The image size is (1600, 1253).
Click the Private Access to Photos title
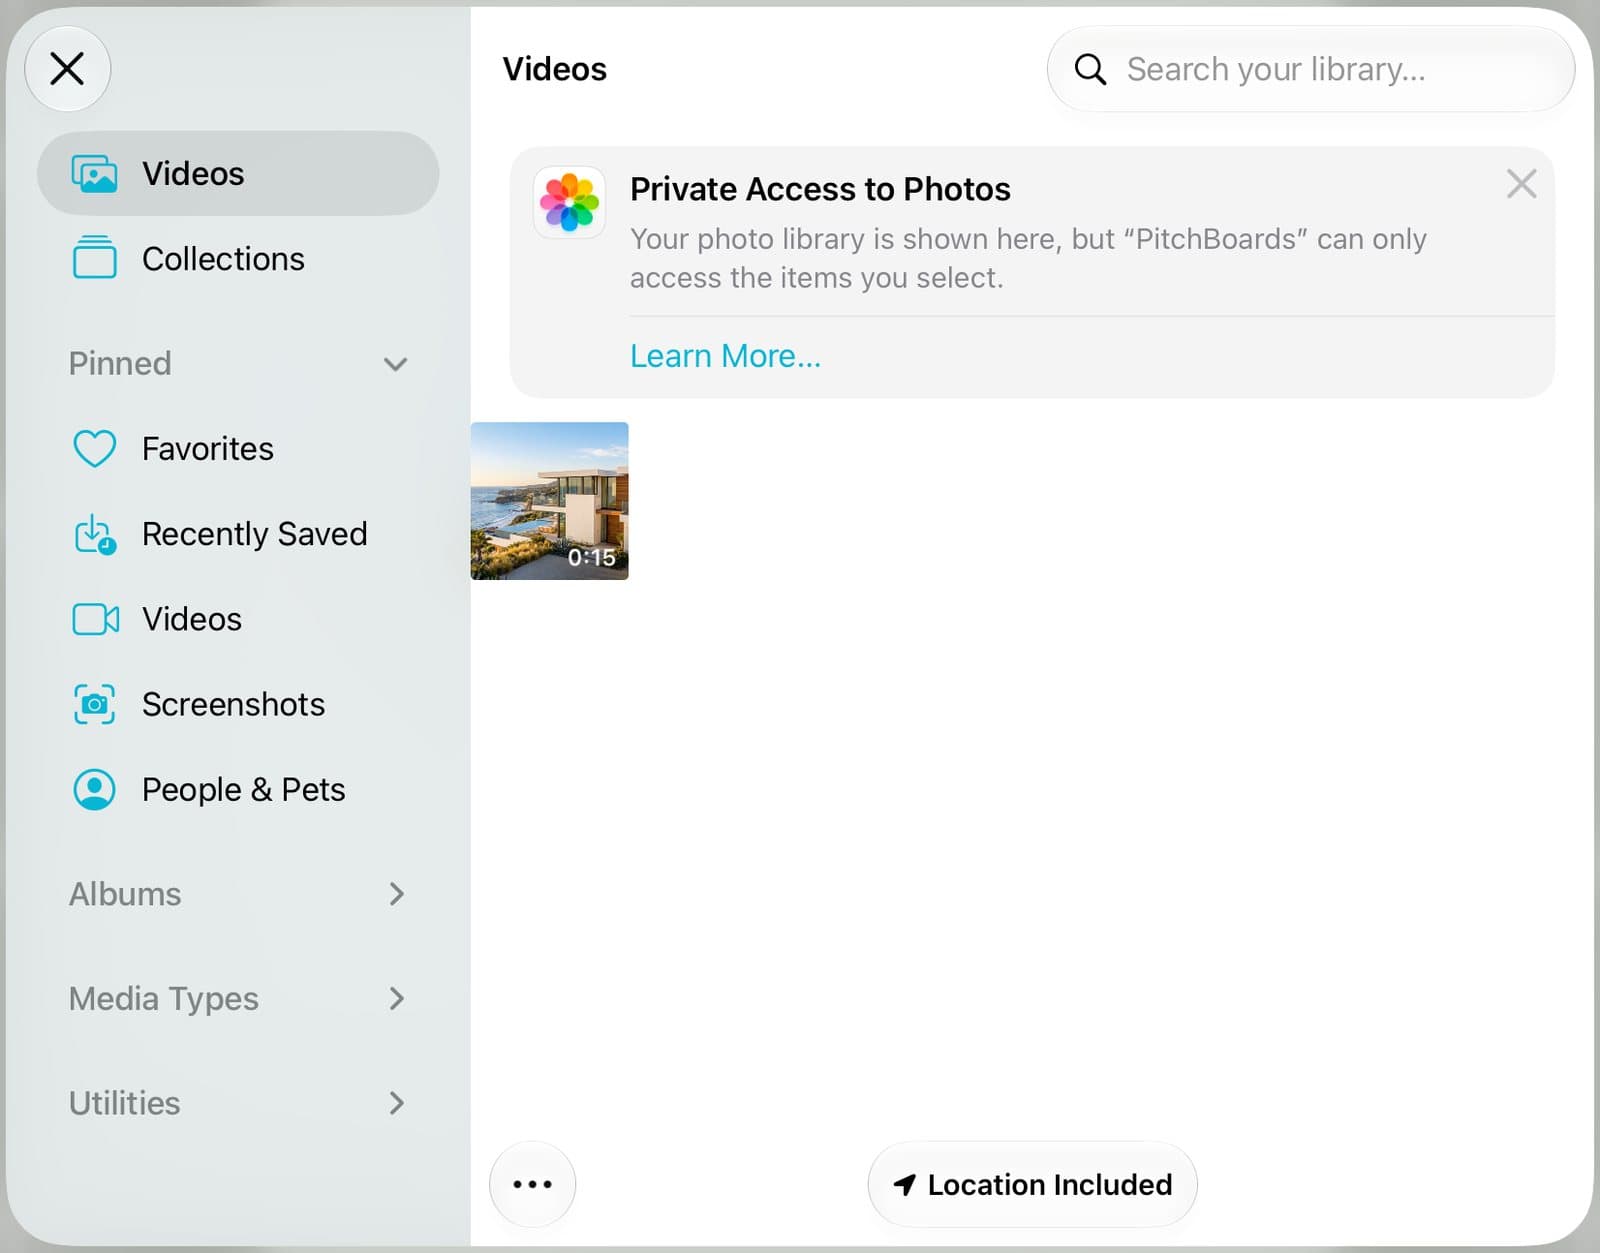(820, 189)
